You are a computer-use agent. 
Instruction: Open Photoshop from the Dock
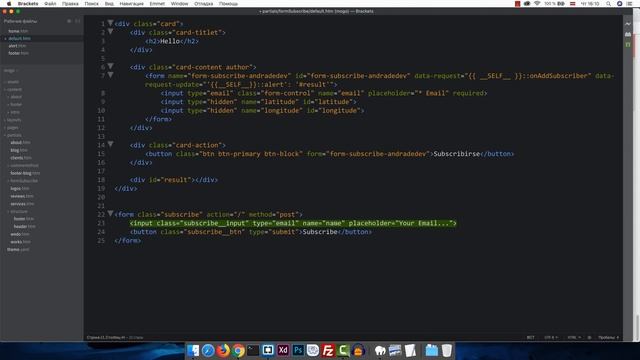pos(298,350)
